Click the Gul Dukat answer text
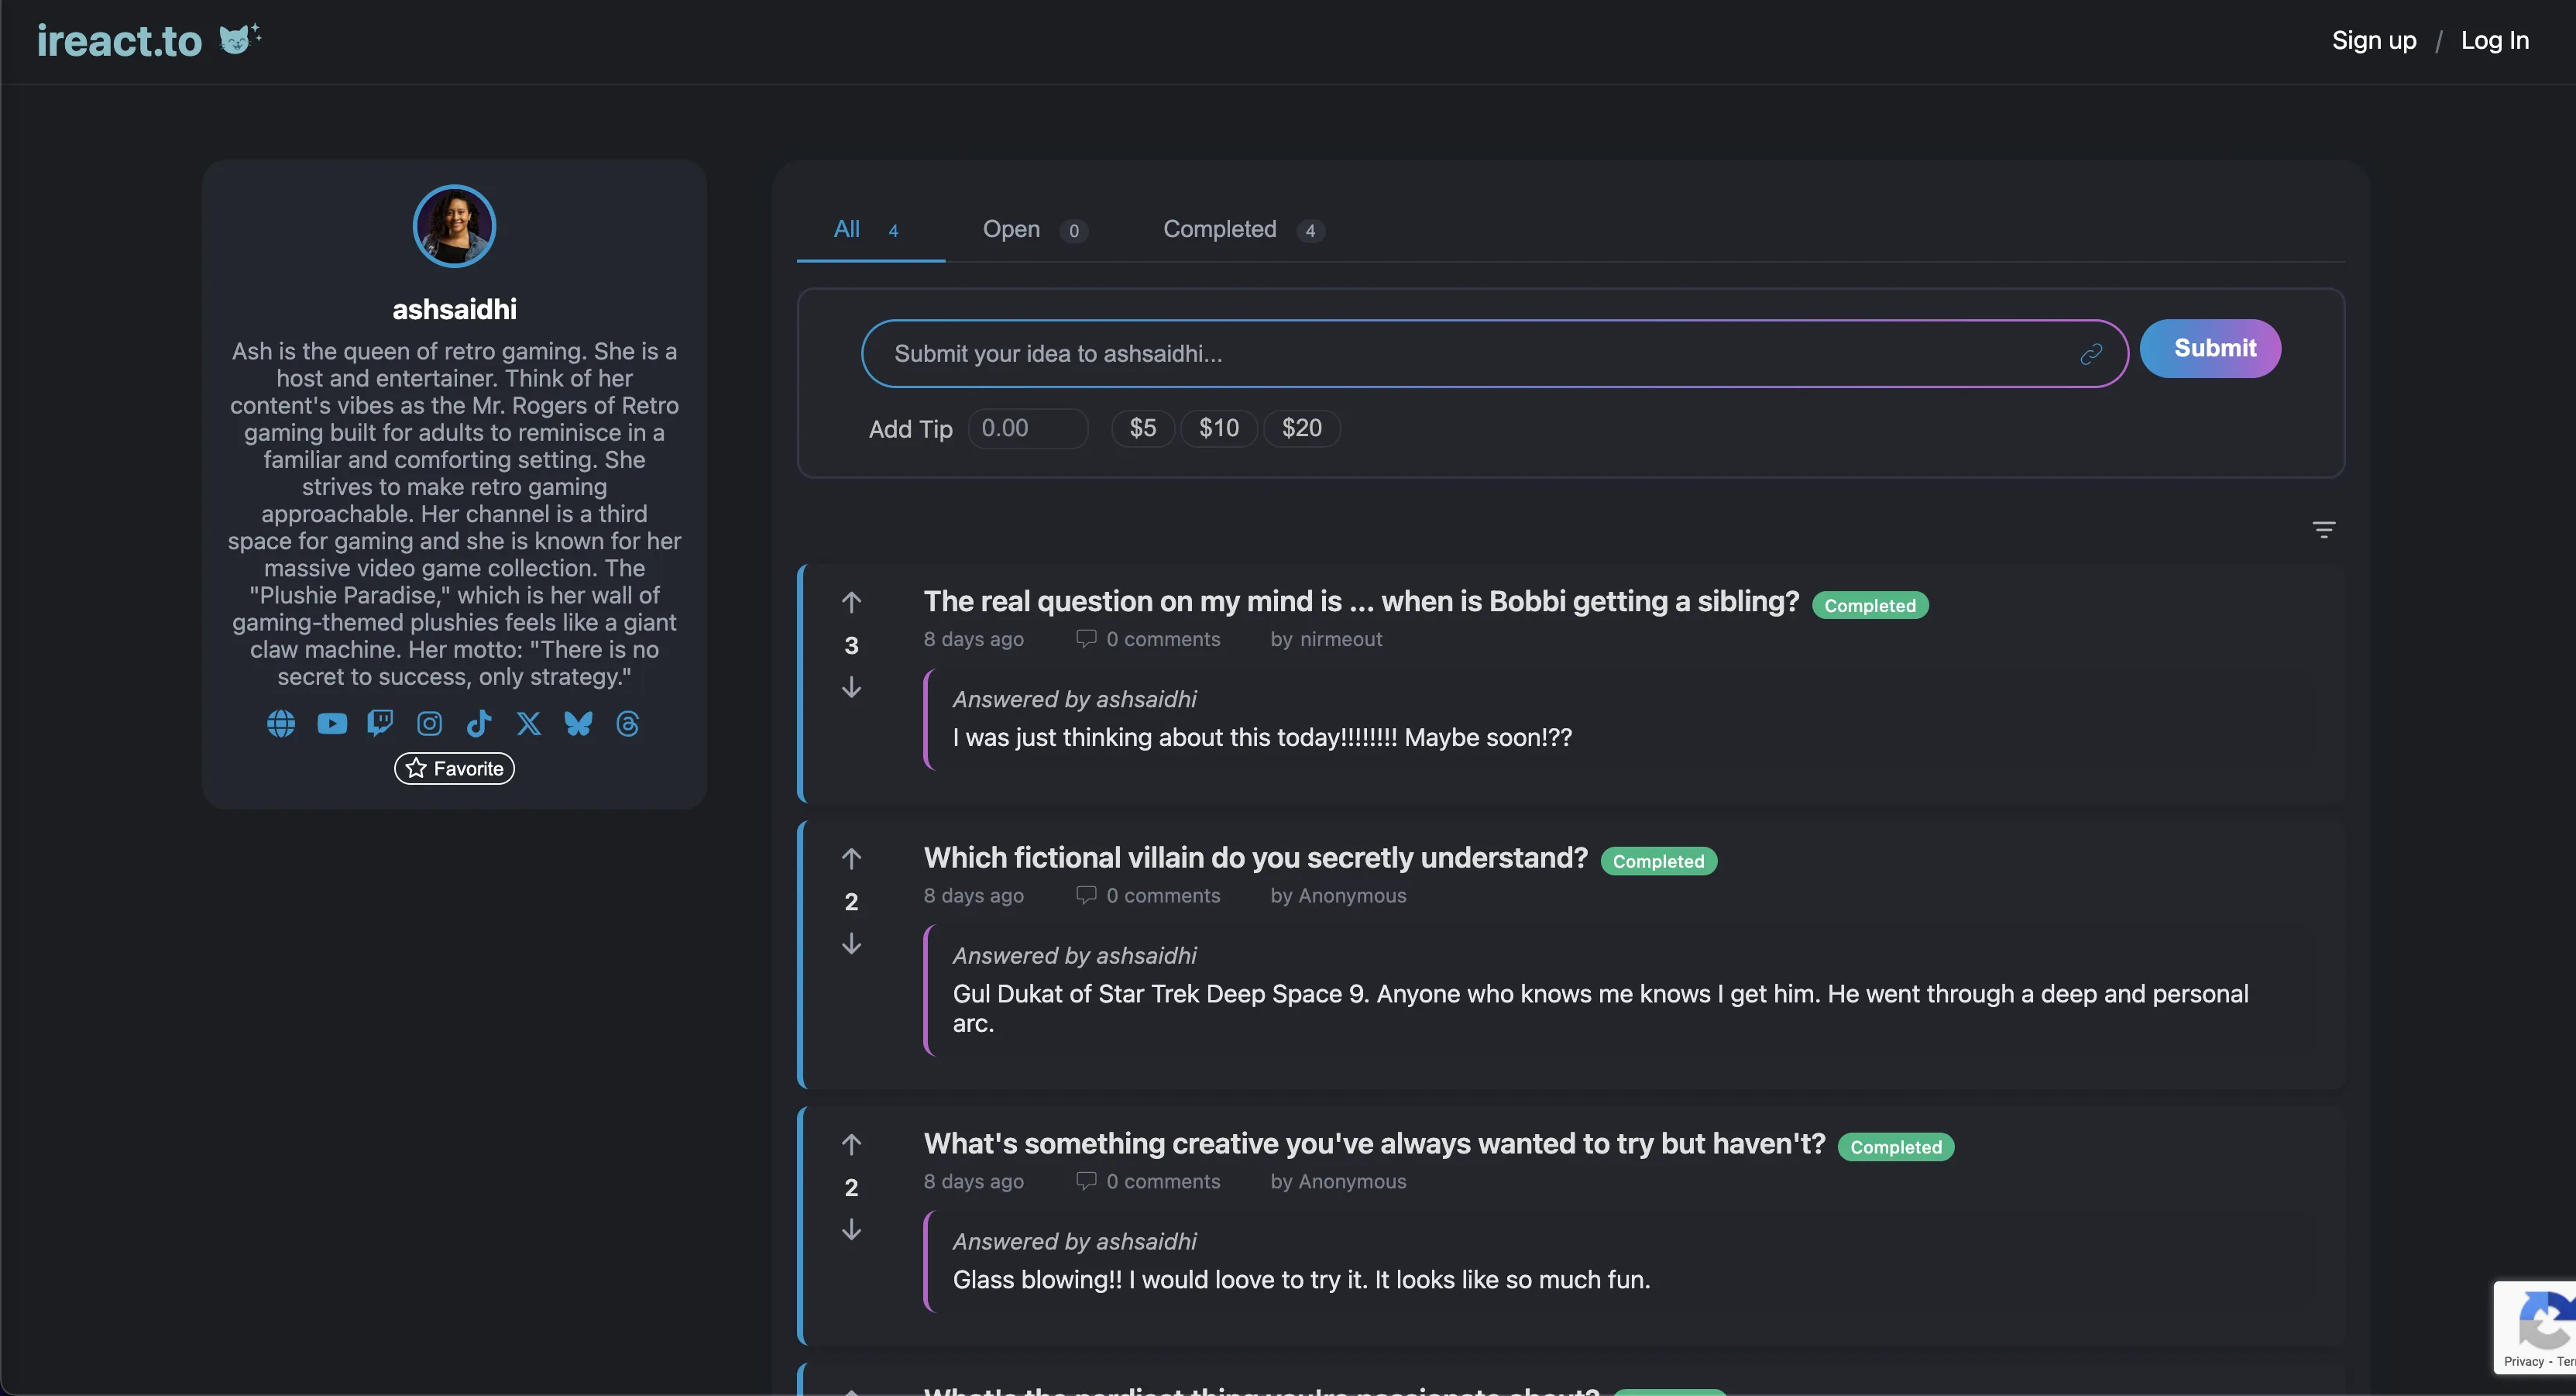 pyautogui.click(x=1600, y=1008)
